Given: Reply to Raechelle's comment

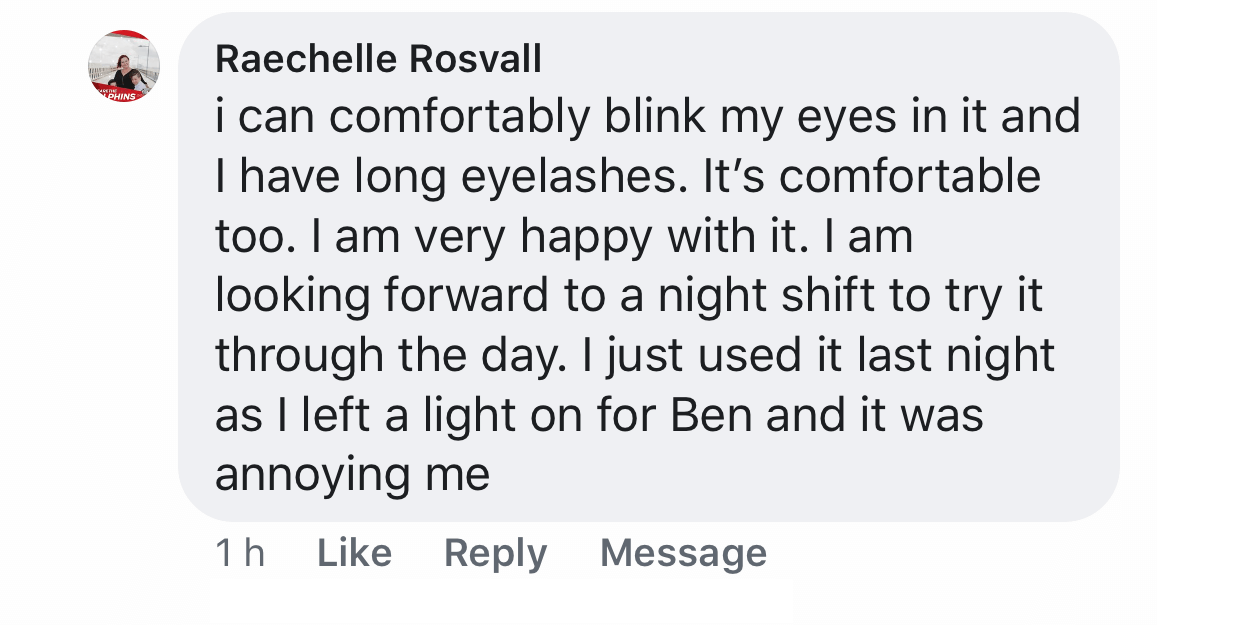Looking at the screenshot, I should [495, 553].
